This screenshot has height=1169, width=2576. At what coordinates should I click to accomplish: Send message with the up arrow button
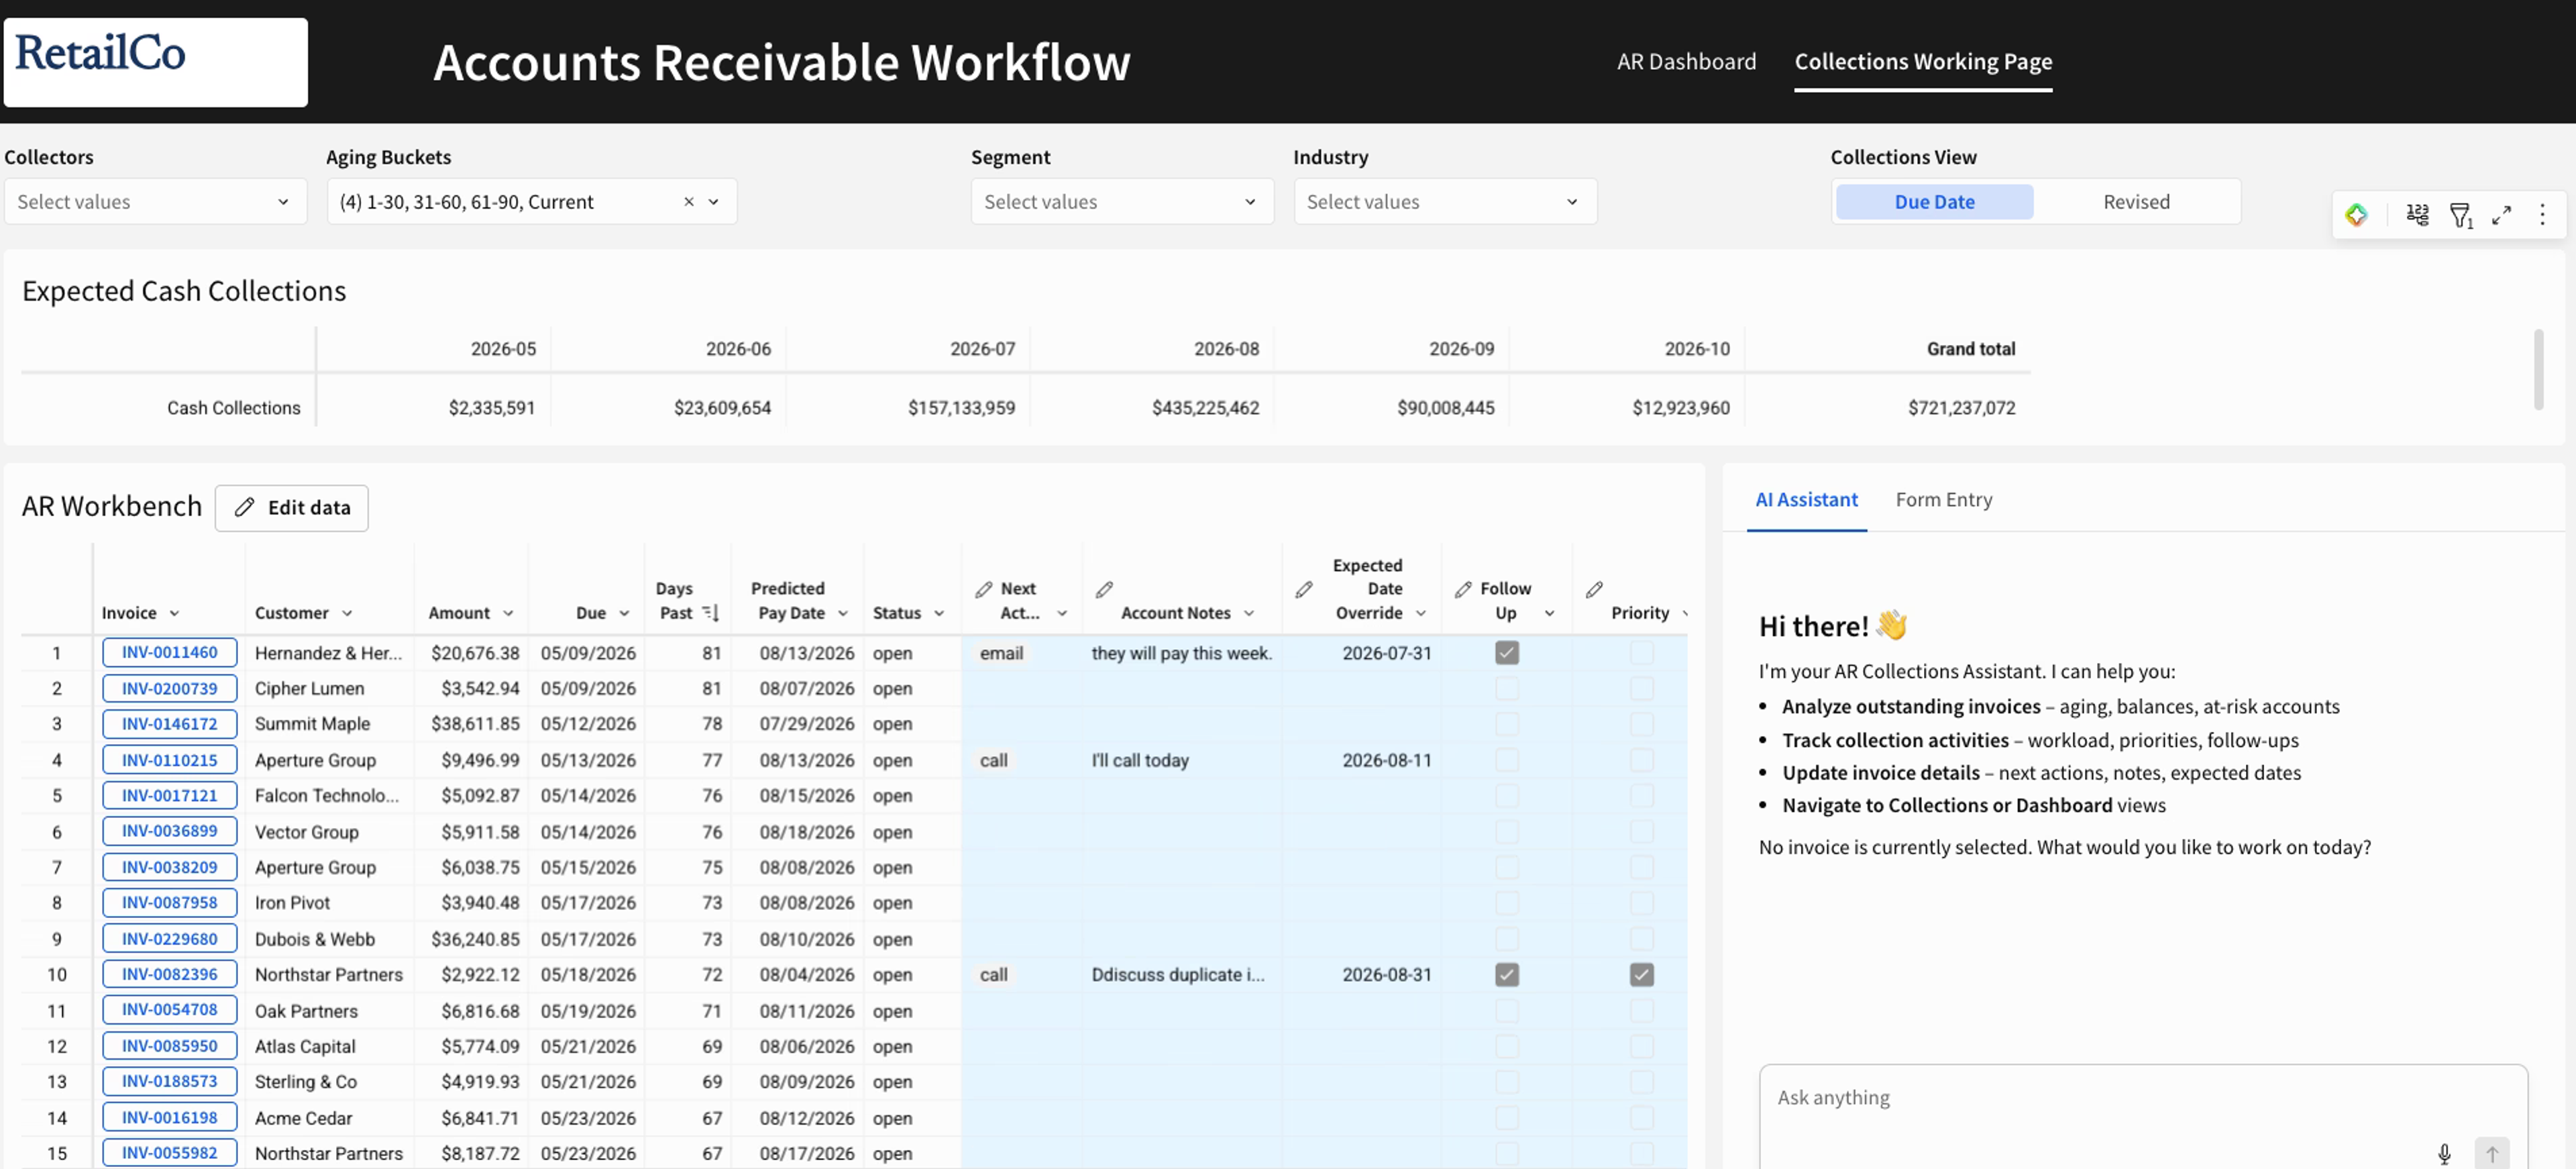(x=2491, y=1153)
